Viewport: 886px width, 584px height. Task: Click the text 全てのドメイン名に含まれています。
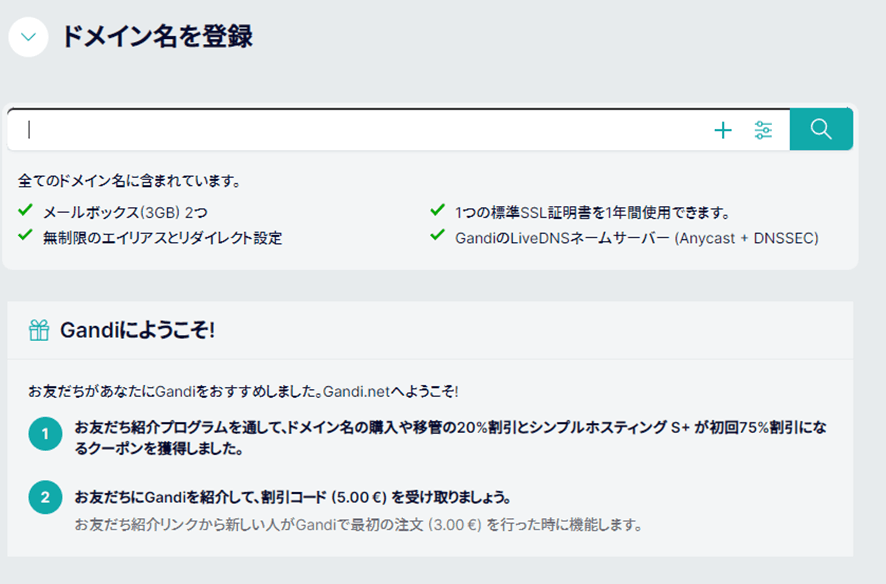click(x=130, y=181)
